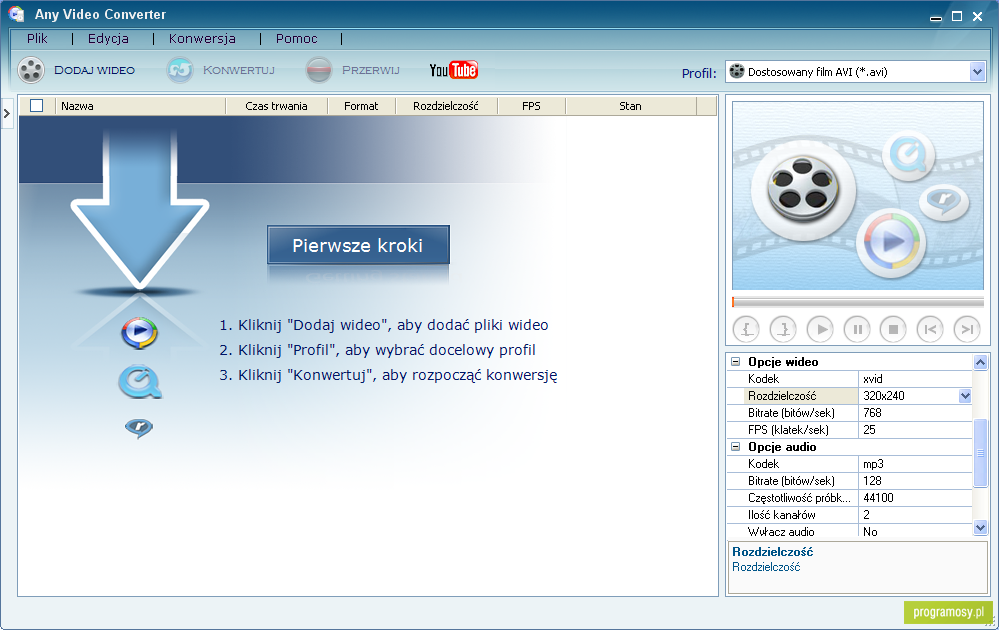Open the Edycja menu

pyautogui.click(x=108, y=39)
